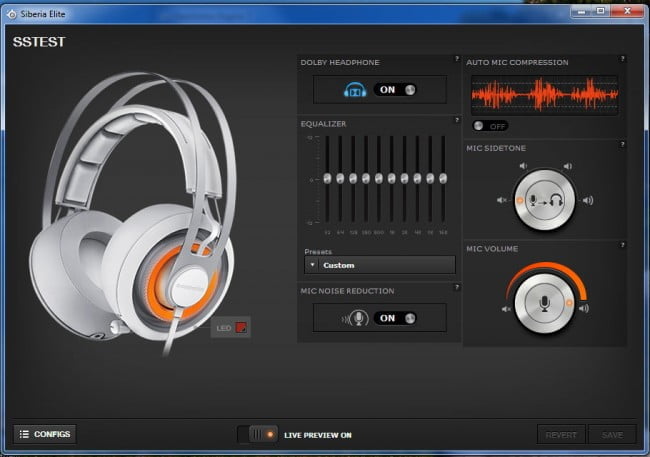
Task: Click the AUTO MIC COMPRESSION heading
Action: coord(517,63)
